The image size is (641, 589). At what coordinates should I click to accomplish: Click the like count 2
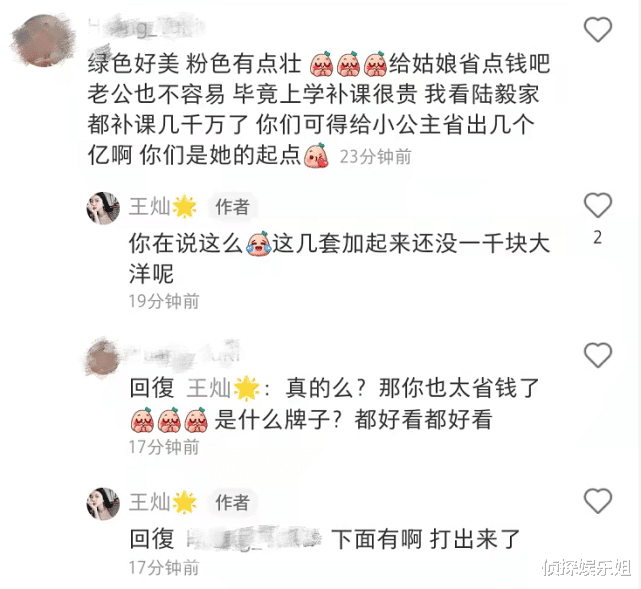[x=598, y=237]
